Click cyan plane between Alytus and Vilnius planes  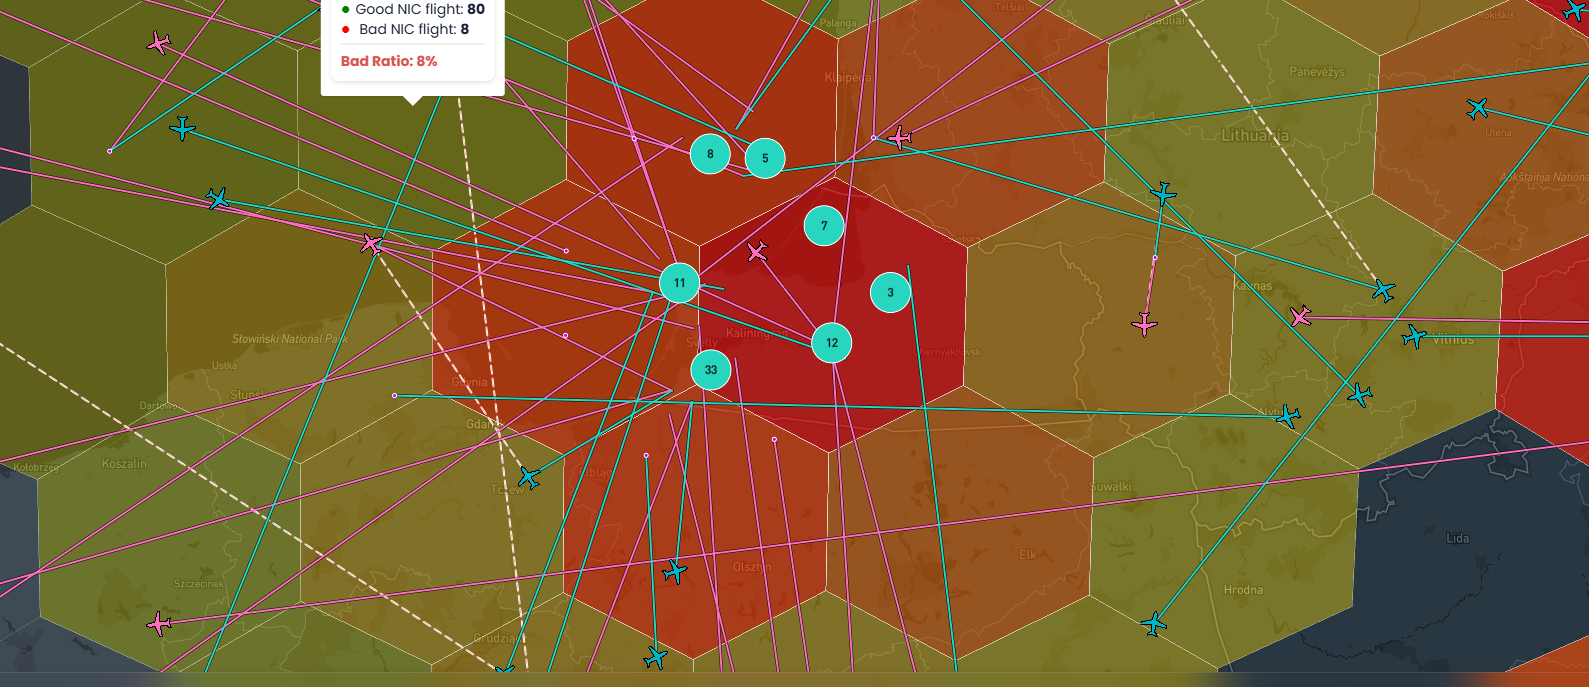[x=1359, y=395]
